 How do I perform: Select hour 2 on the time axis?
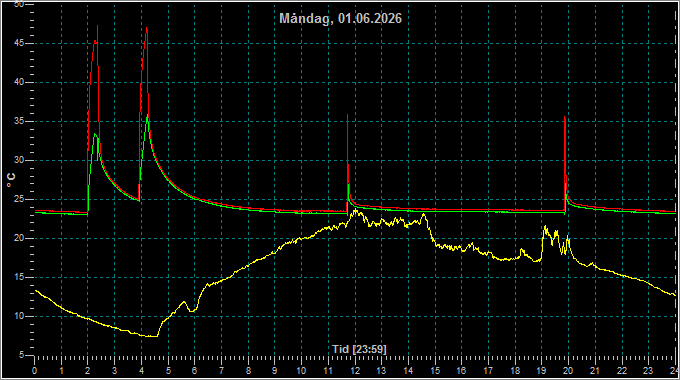pos(88,371)
